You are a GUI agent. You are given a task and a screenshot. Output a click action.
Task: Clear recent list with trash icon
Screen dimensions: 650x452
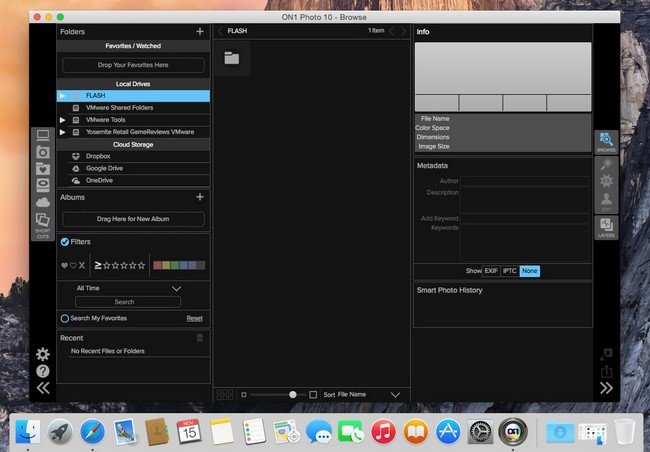[200, 338]
